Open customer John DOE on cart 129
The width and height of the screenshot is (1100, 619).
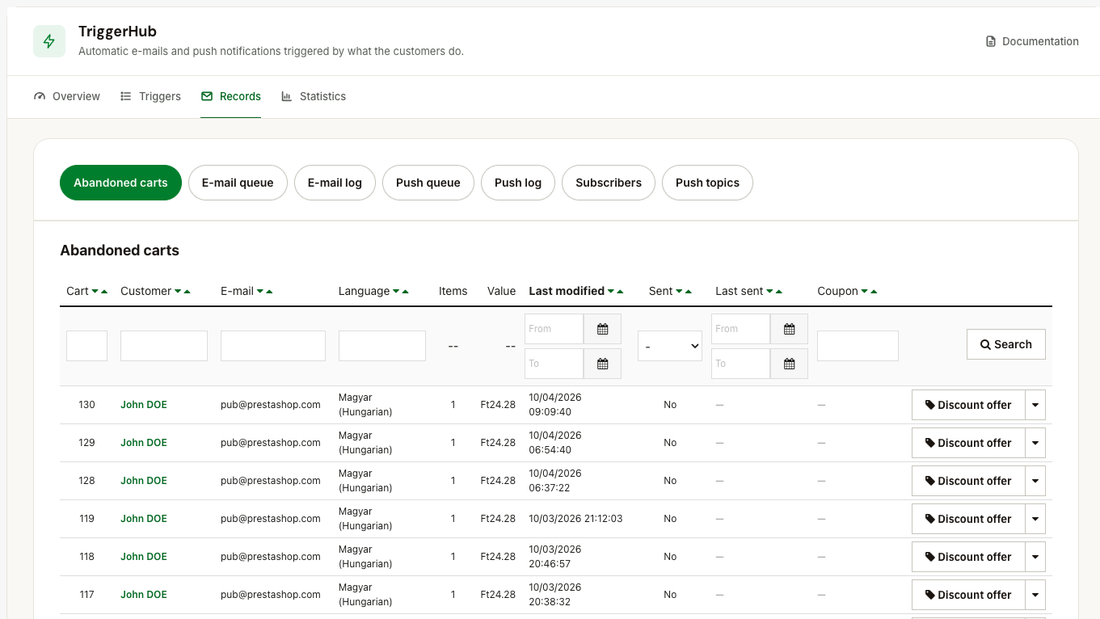pos(144,443)
